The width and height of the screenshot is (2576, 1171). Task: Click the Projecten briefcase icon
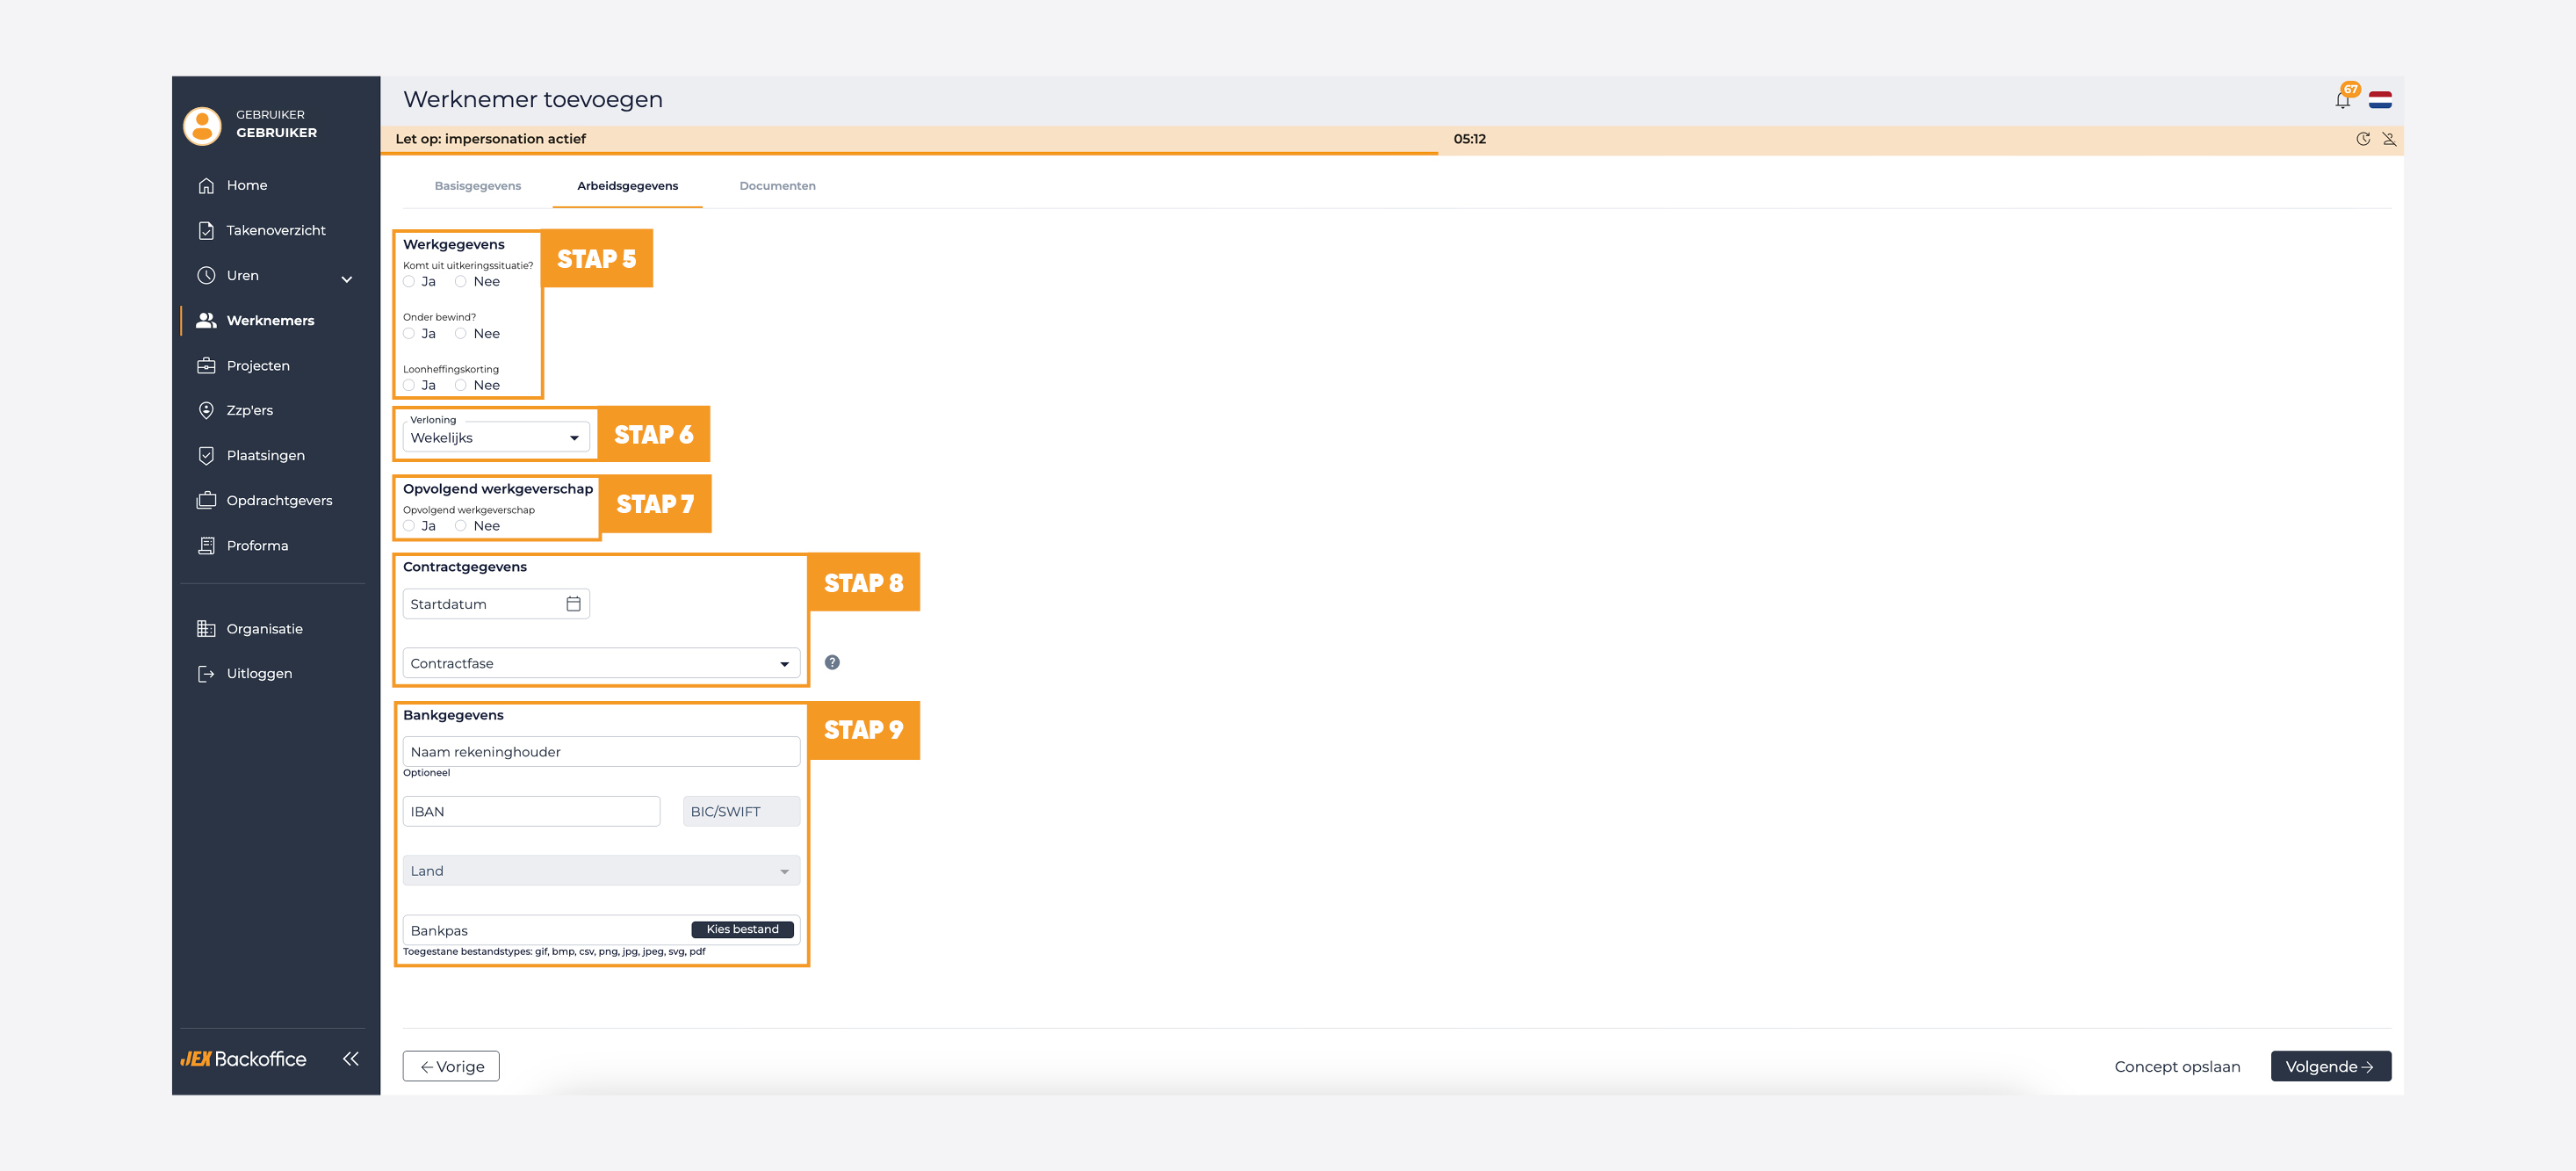(206, 365)
